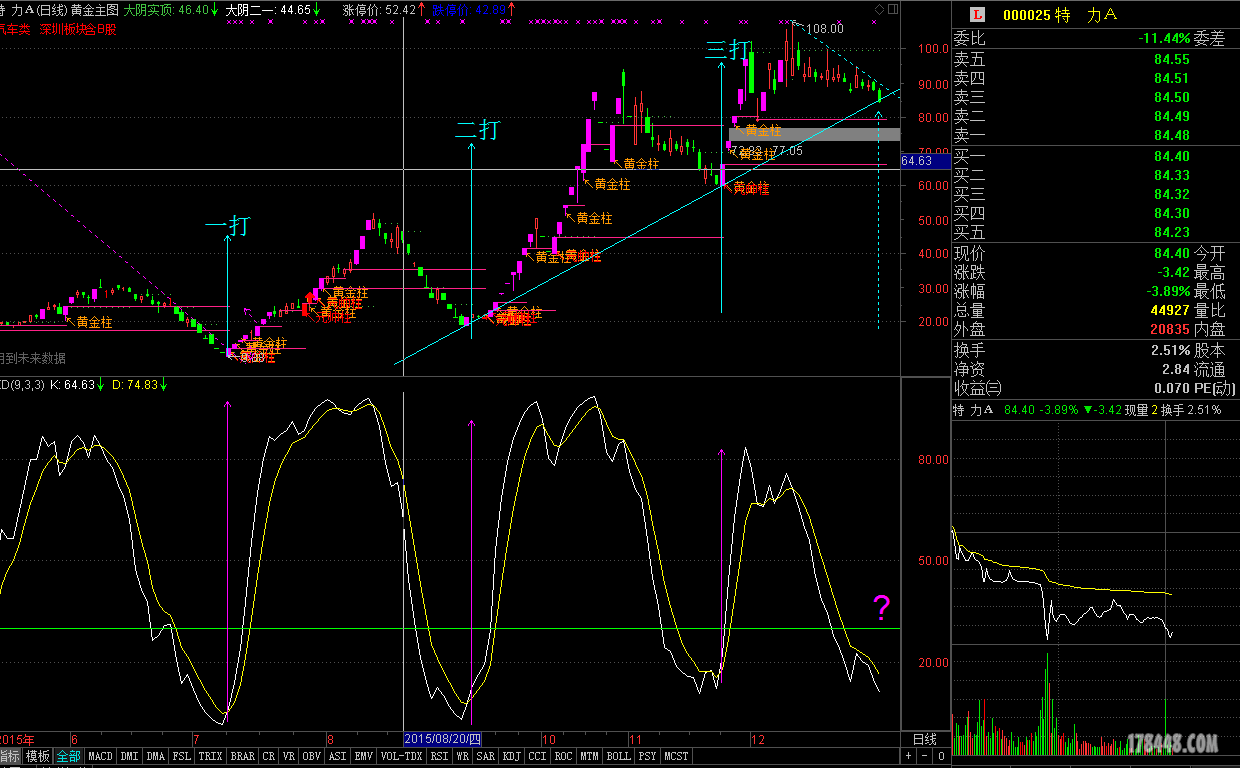1240x768 pixels.
Task: Select the KDJ indicator tab
Action: [512, 756]
